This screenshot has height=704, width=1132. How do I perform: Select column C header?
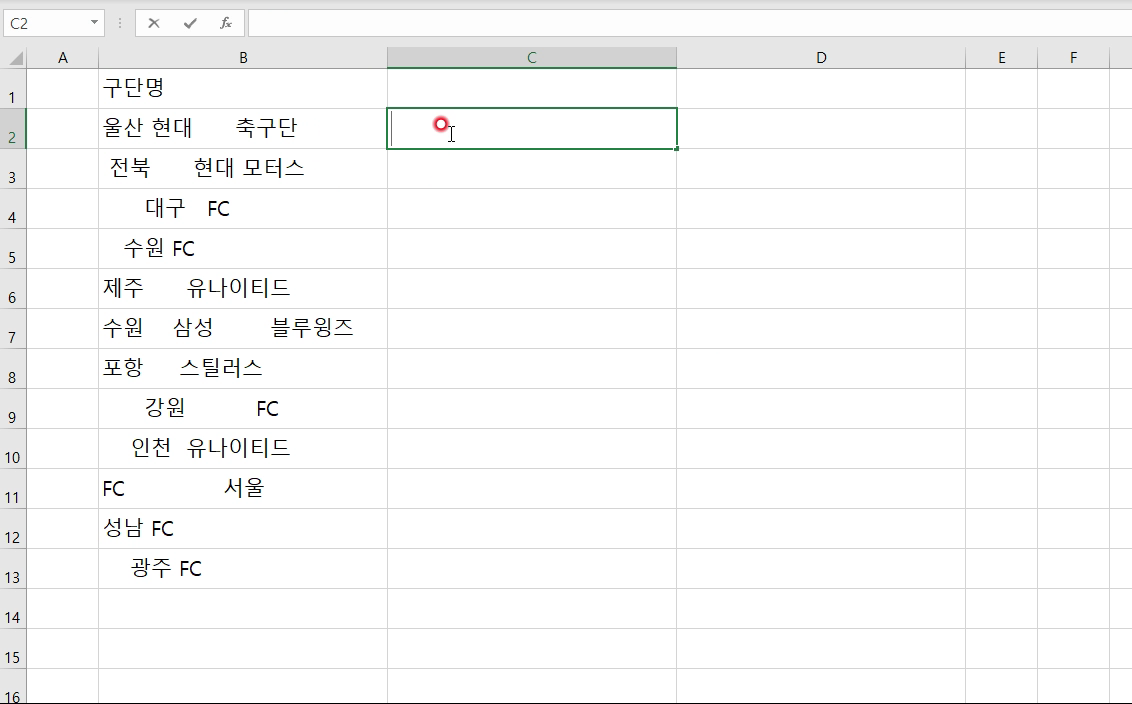coord(532,58)
